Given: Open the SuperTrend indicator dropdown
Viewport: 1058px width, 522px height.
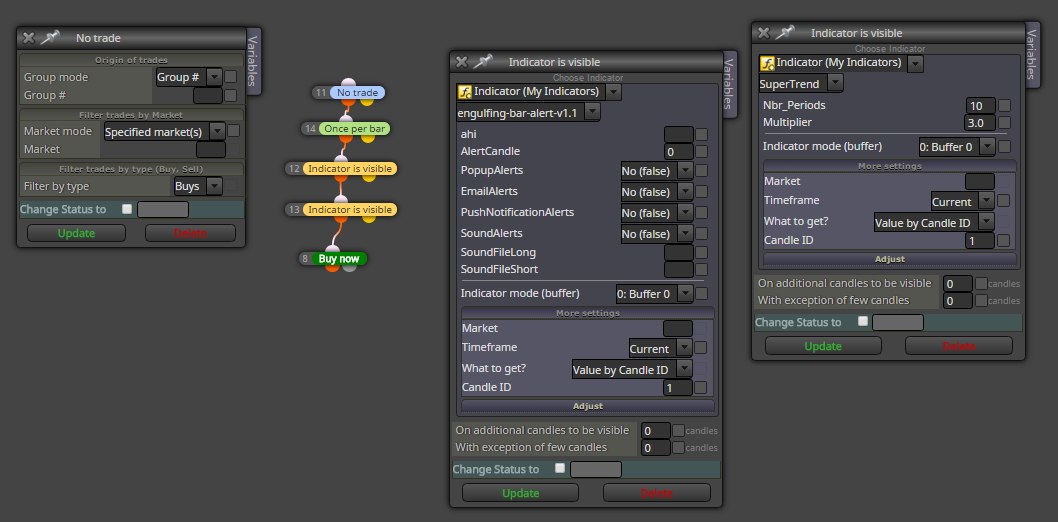Looking at the screenshot, I should point(801,84).
